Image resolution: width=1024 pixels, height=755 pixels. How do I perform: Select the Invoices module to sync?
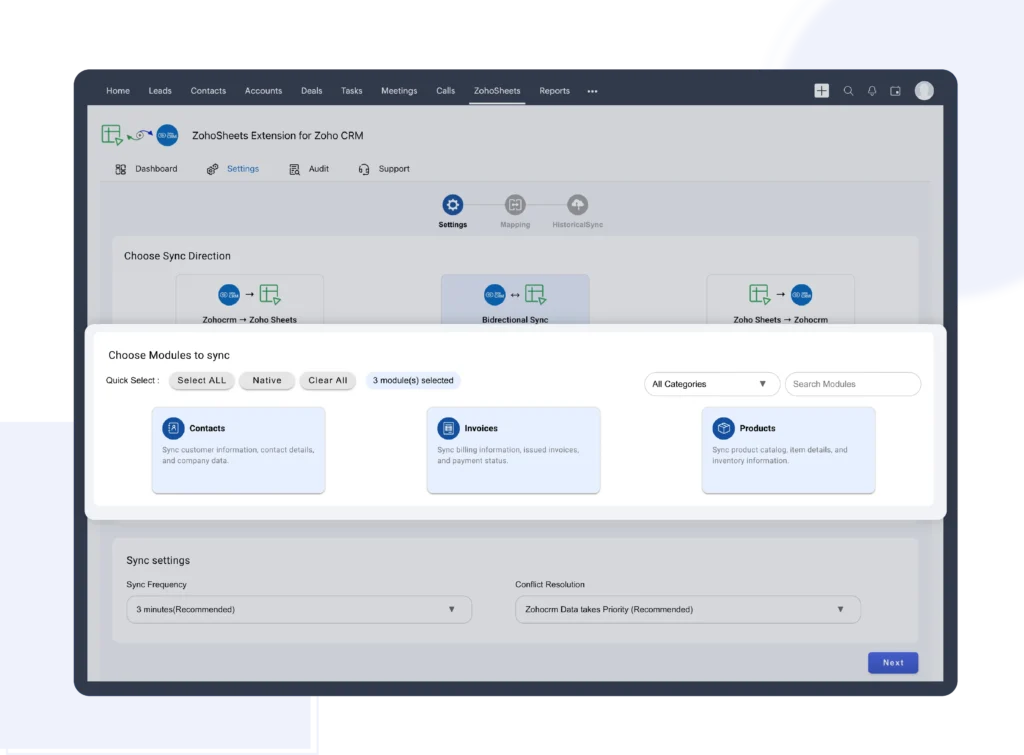tap(513, 450)
